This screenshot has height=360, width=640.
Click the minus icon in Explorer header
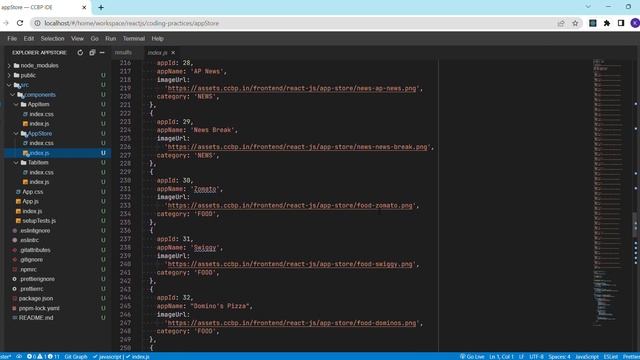(102, 53)
